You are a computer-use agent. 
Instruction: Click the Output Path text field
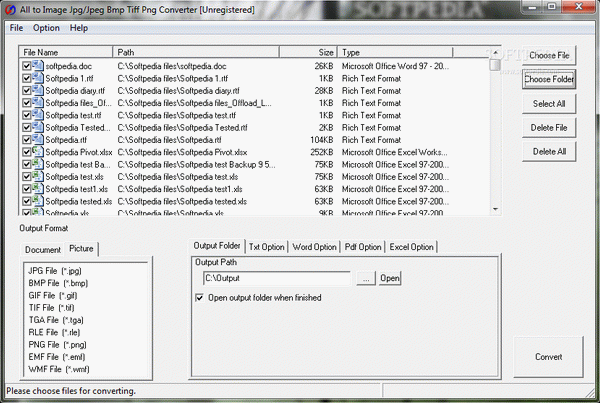277,278
